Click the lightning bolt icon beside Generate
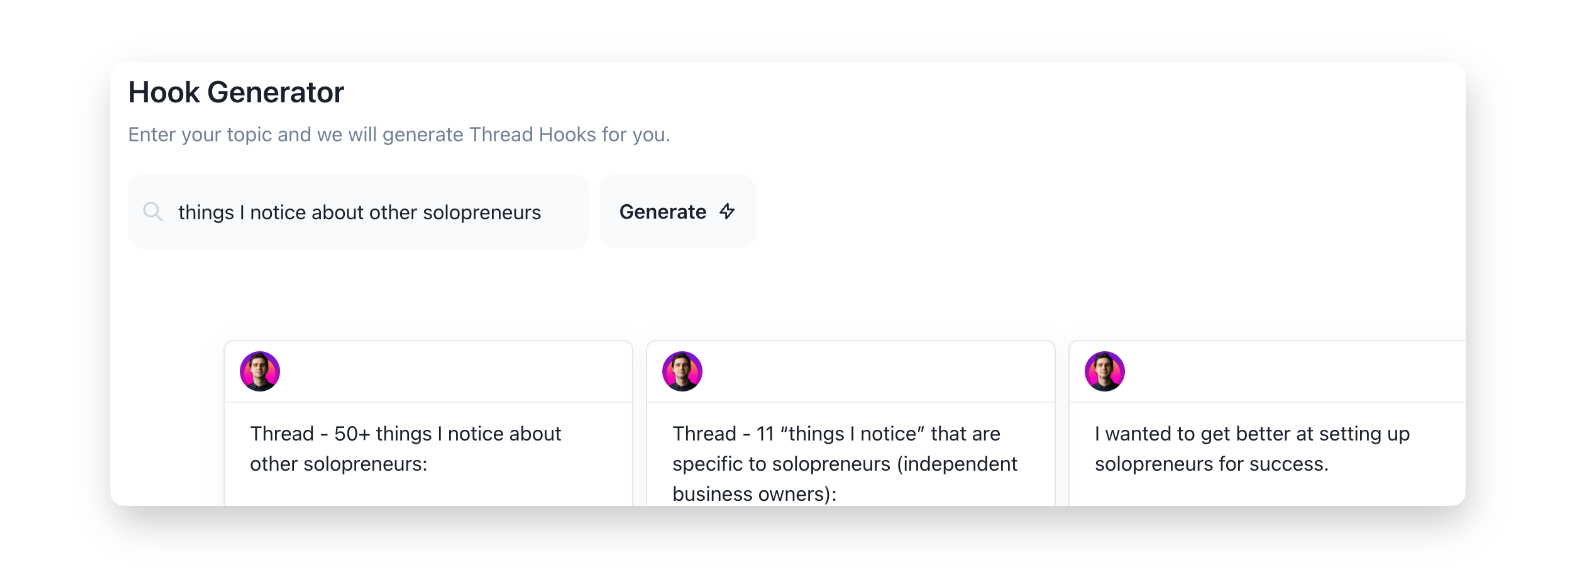This screenshot has height=570, width=1576. [x=727, y=212]
